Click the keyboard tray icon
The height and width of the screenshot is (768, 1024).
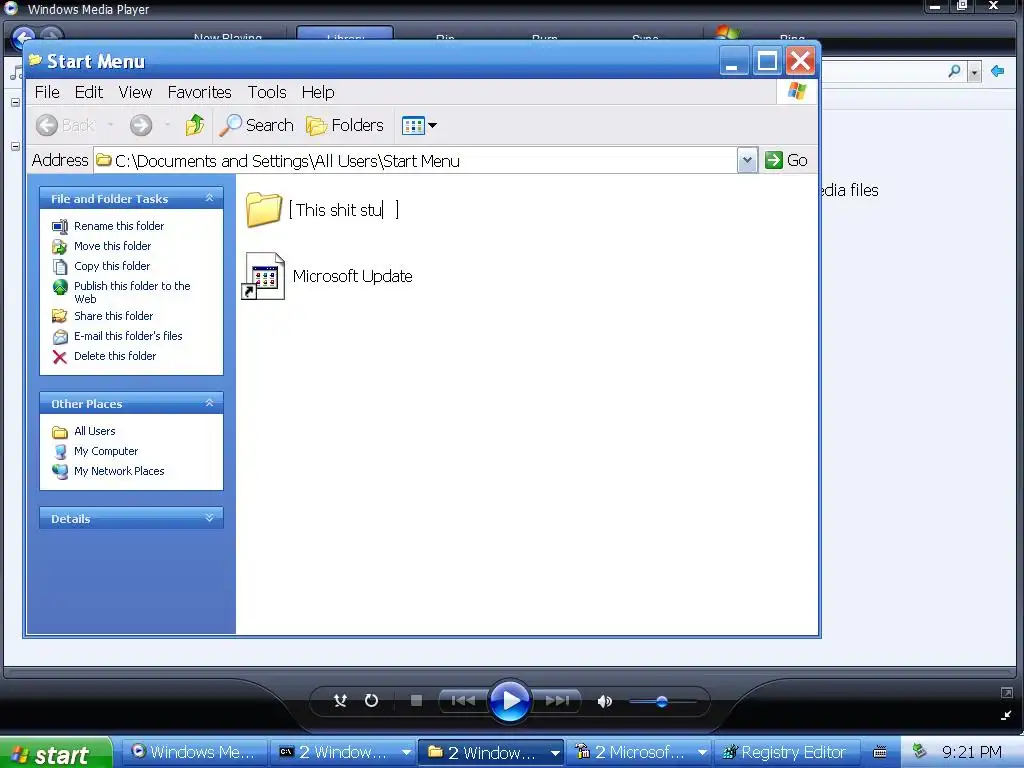880,752
